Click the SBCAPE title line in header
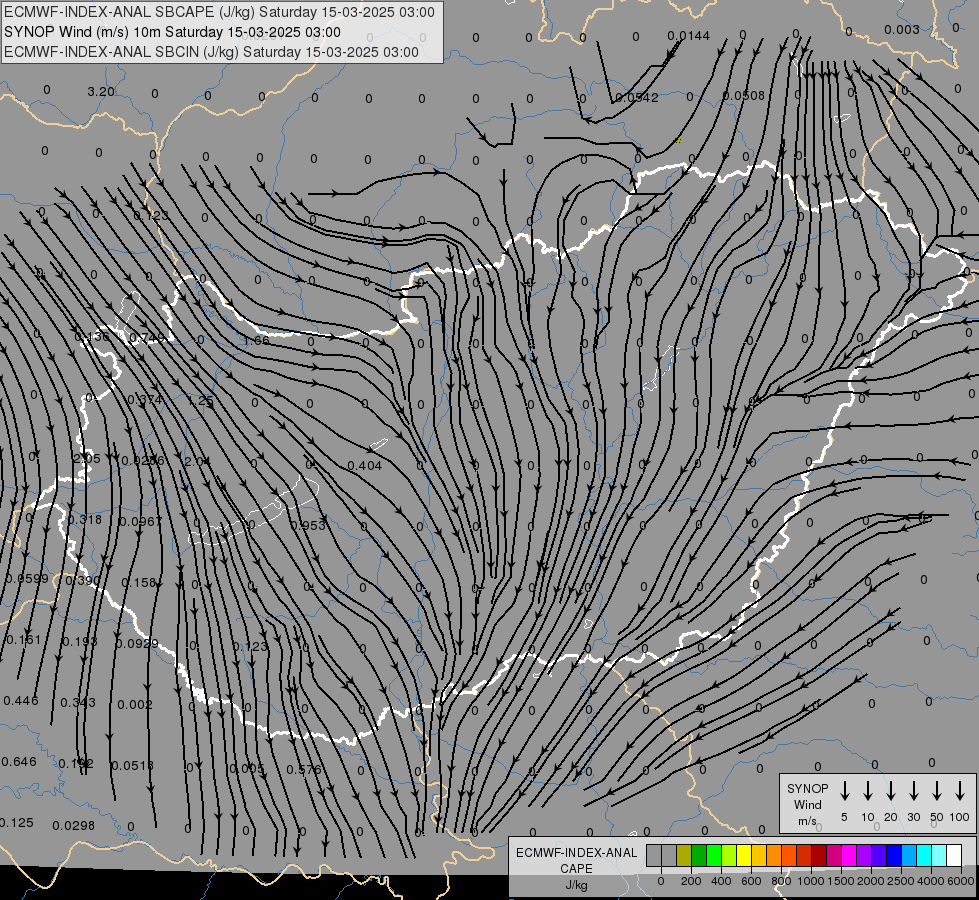 click(x=219, y=12)
